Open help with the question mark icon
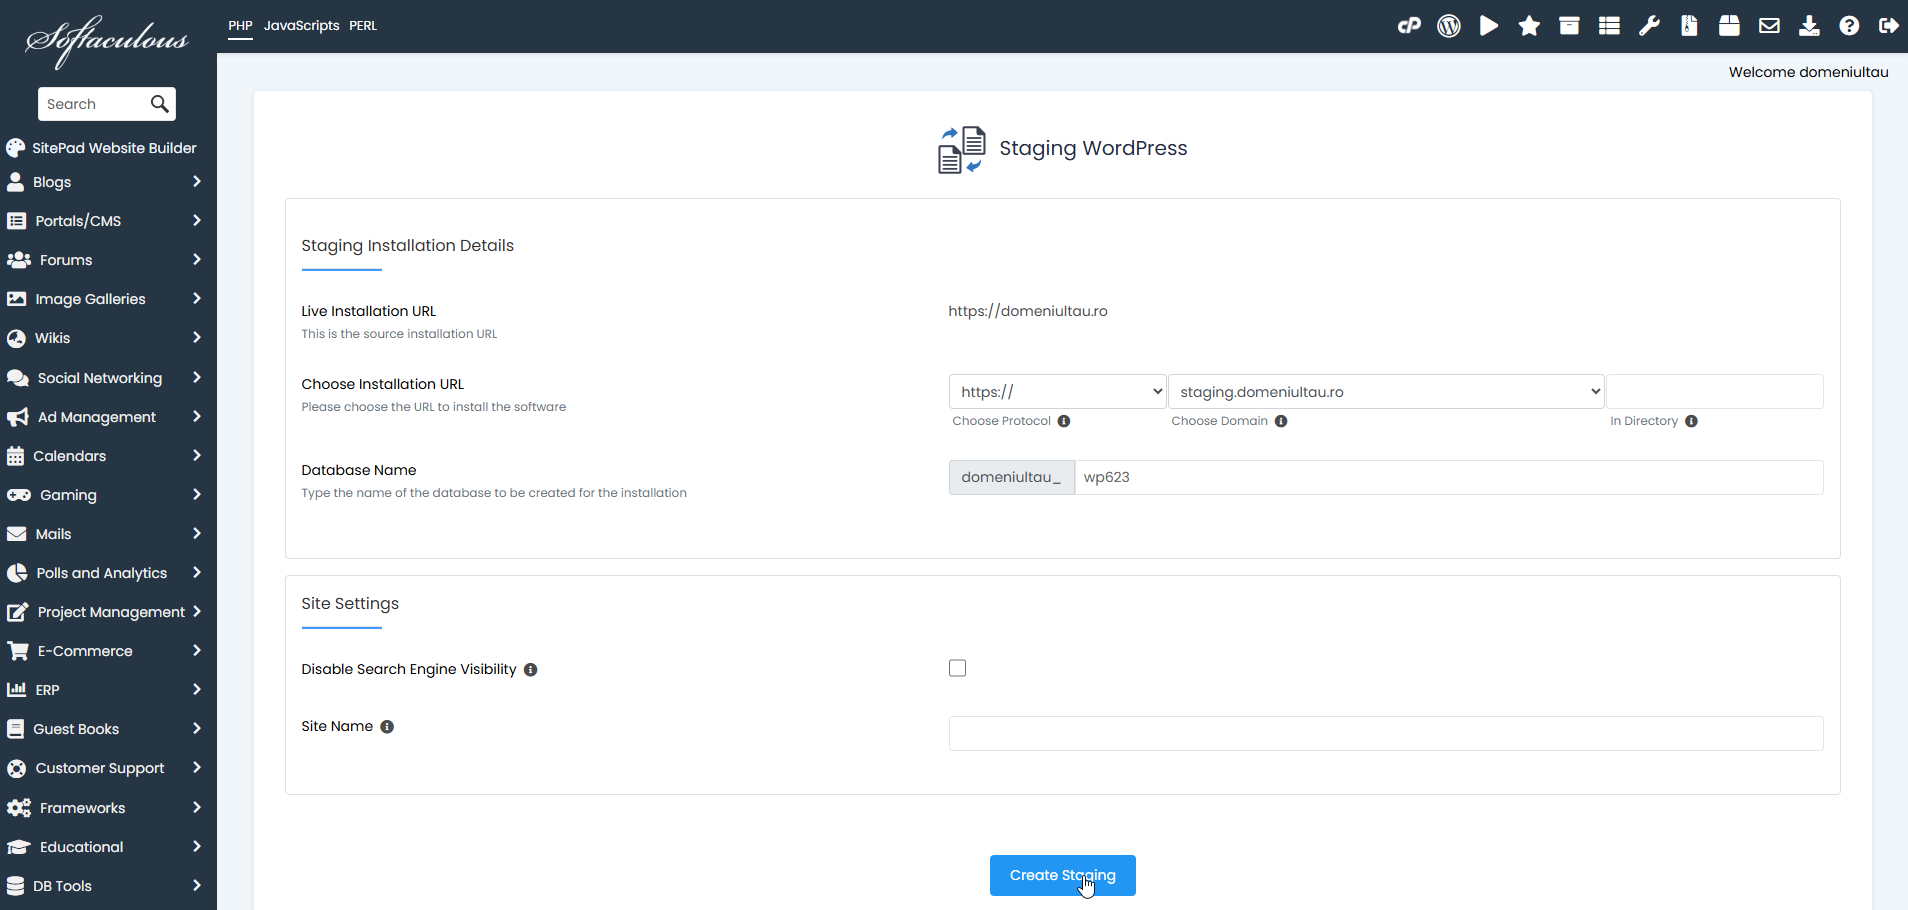The width and height of the screenshot is (1908, 910). coord(1849,26)
